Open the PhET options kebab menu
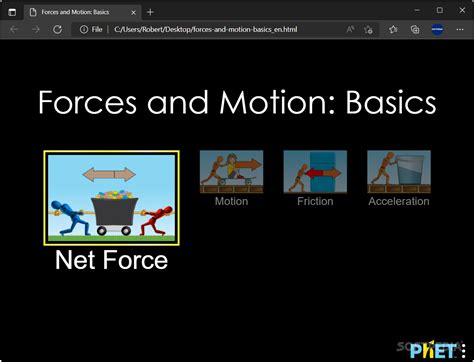 (x=464, y=351)
